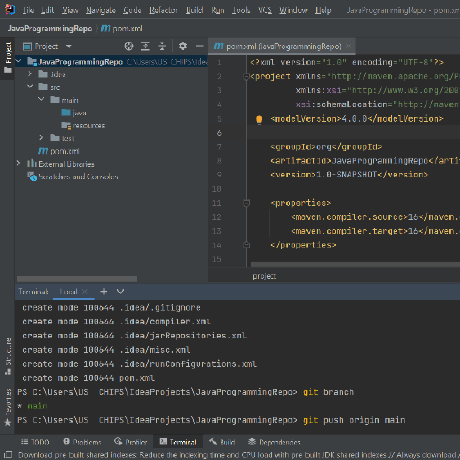This screenshot has width=460, height=460.
Task: Open the File menu
Action: (28, 10)
